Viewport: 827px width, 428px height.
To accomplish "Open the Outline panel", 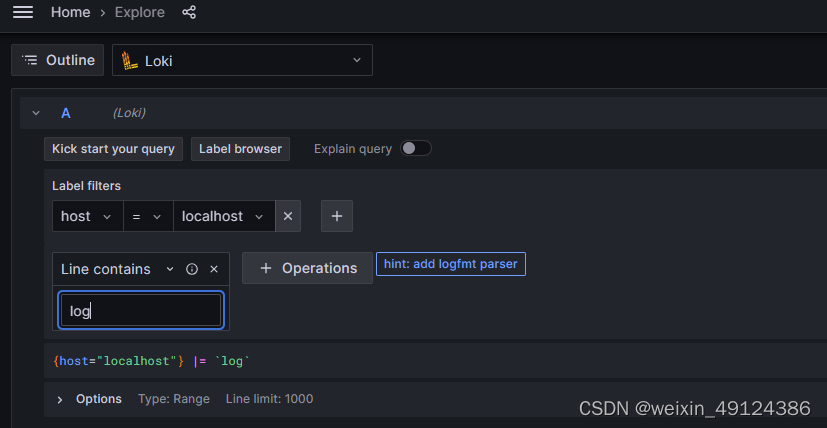I will tap(57, 60).
